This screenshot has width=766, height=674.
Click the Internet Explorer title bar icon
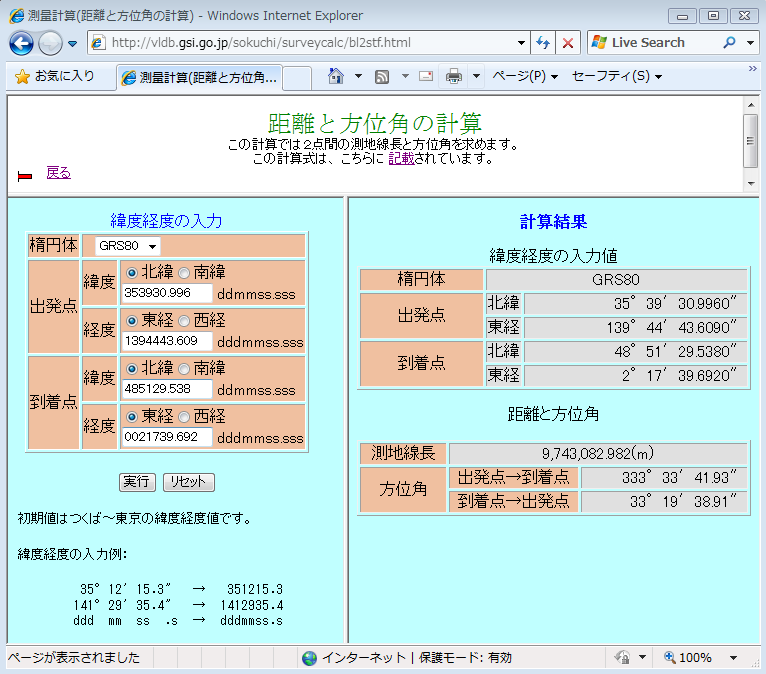point(16,16)
